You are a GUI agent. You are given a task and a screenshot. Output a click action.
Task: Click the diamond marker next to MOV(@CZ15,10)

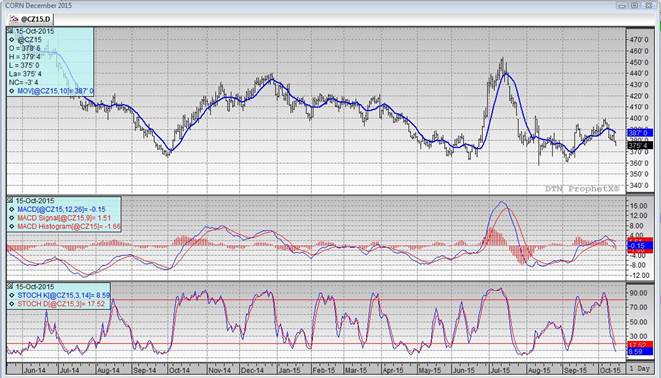pyautogui.click(x=12, y=91)
